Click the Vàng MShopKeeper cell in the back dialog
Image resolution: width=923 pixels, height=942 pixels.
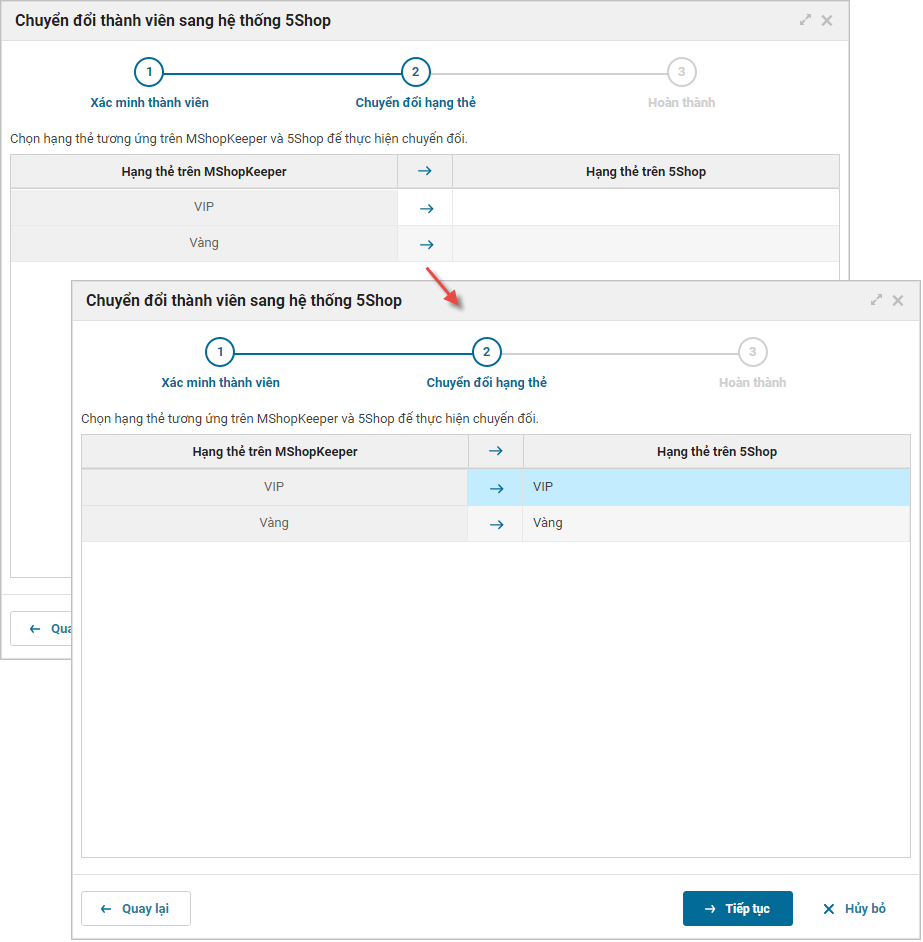204,243
